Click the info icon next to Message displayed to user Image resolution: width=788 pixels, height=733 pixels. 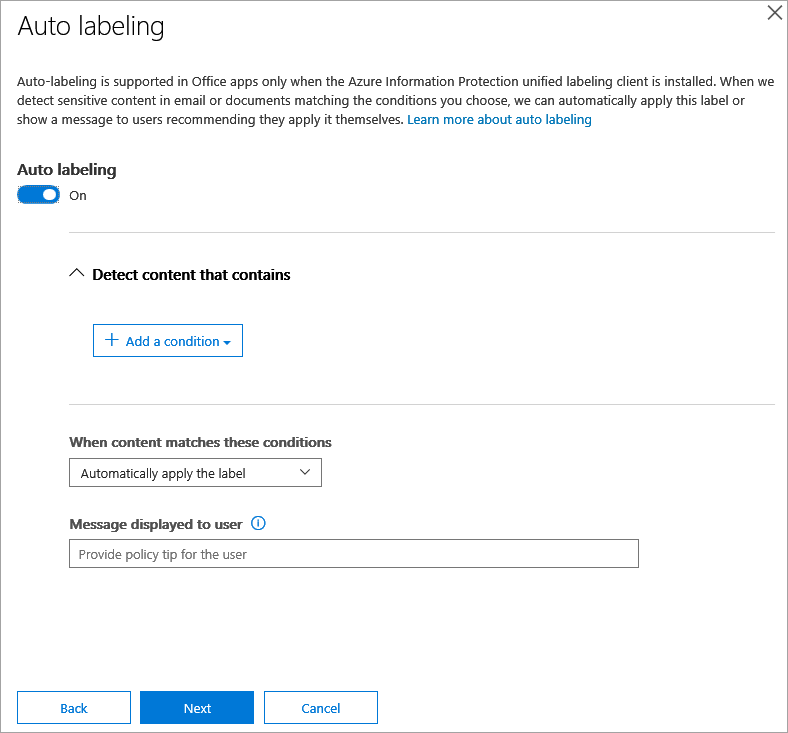[258, 523]
